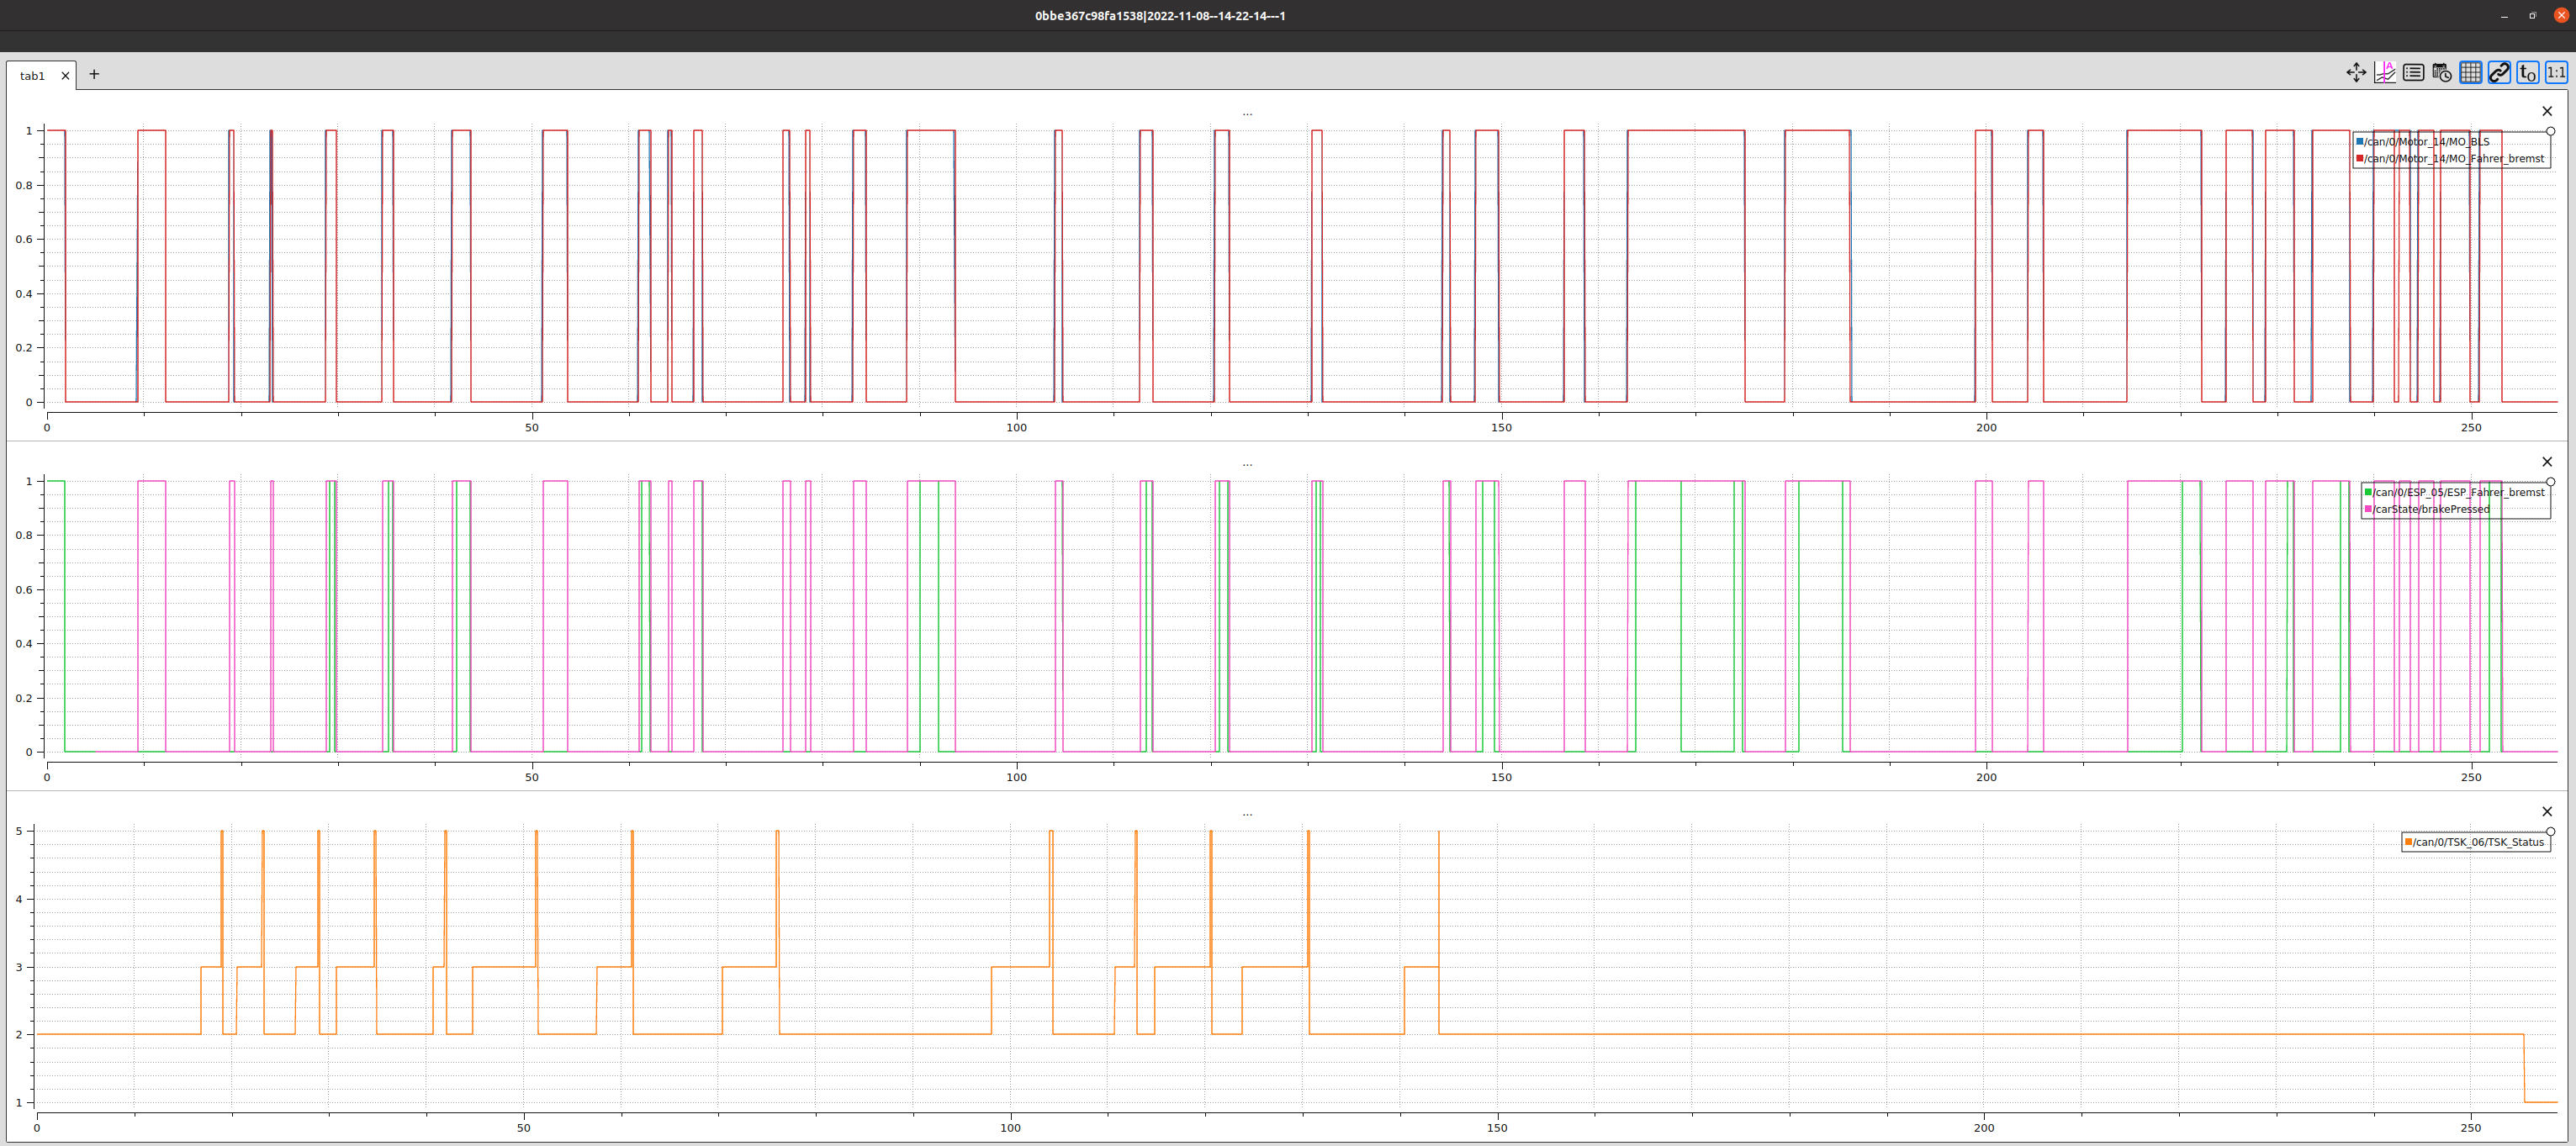Click the TSK_Status legend entry
The width and height of the screenshot is (2576, 1146).
click(2478, 842)
